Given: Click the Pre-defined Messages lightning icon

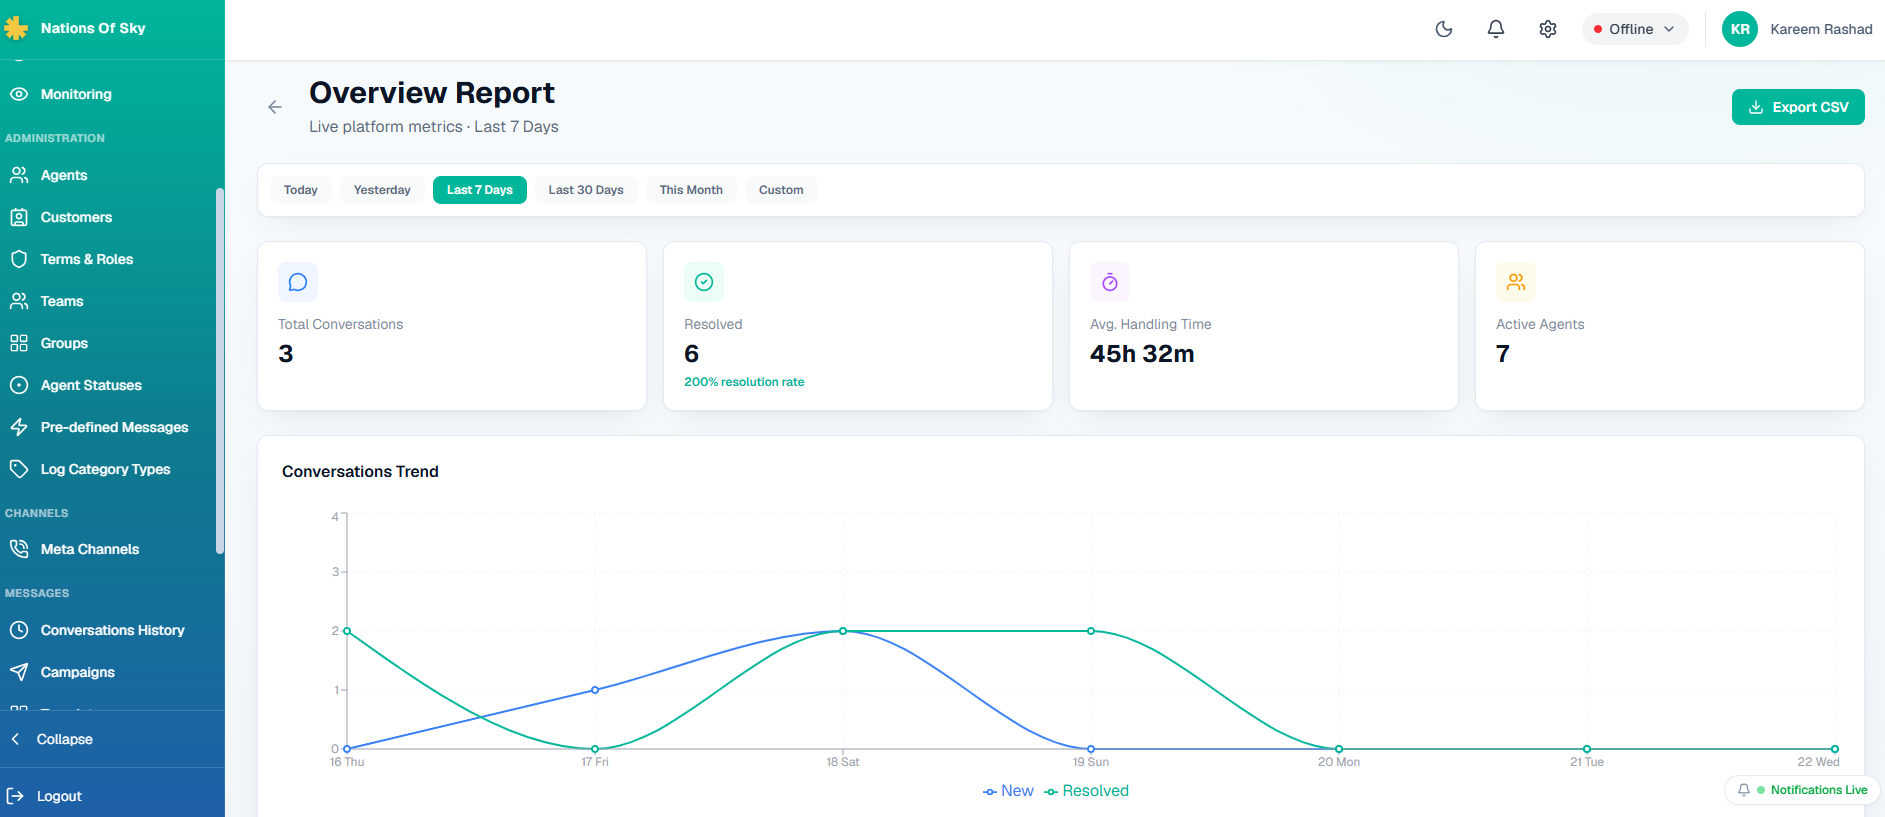Looking at the screenshot, I should pos(19,427).
